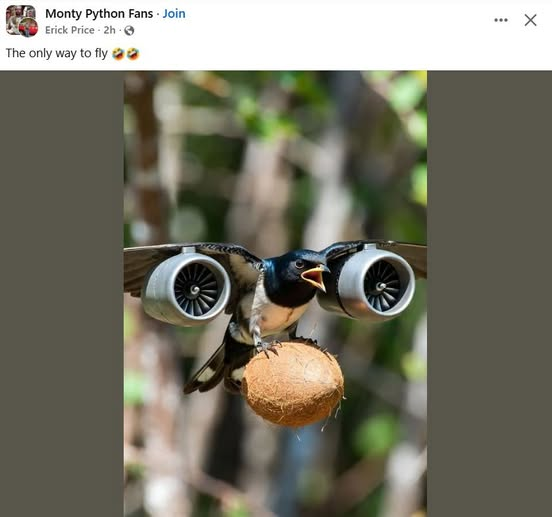
Task: Click the 2h post timestamp
Action: pyautogui.click(x=109, y=30)
